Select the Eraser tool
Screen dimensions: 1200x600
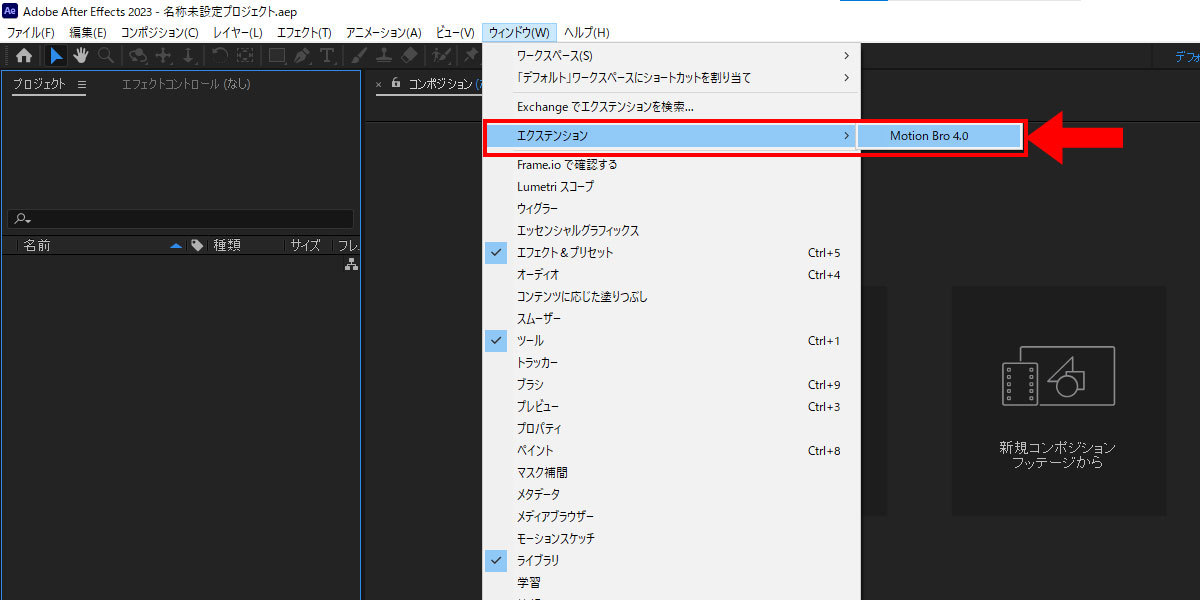tap(409, 56)
